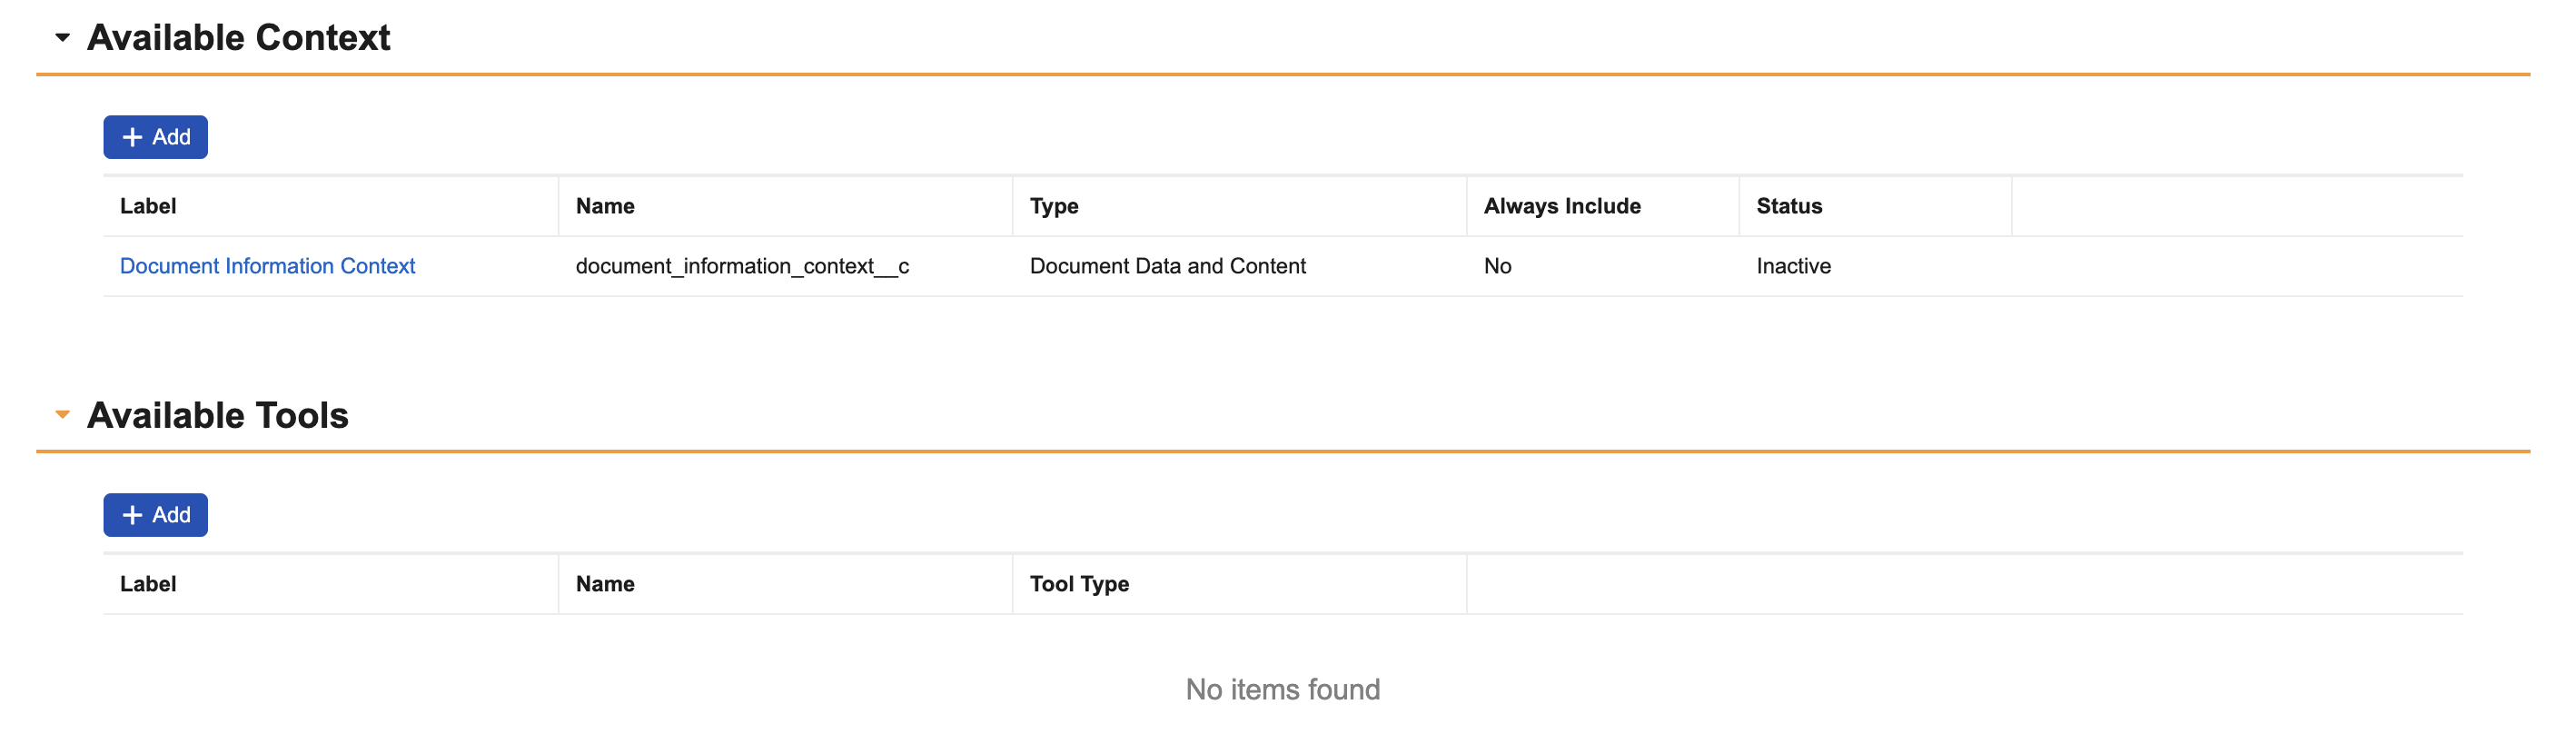The width and height of the screenshot is (2576, 734).
Task: Select the Document Data and Content cell
Action: click(1167, 266)
